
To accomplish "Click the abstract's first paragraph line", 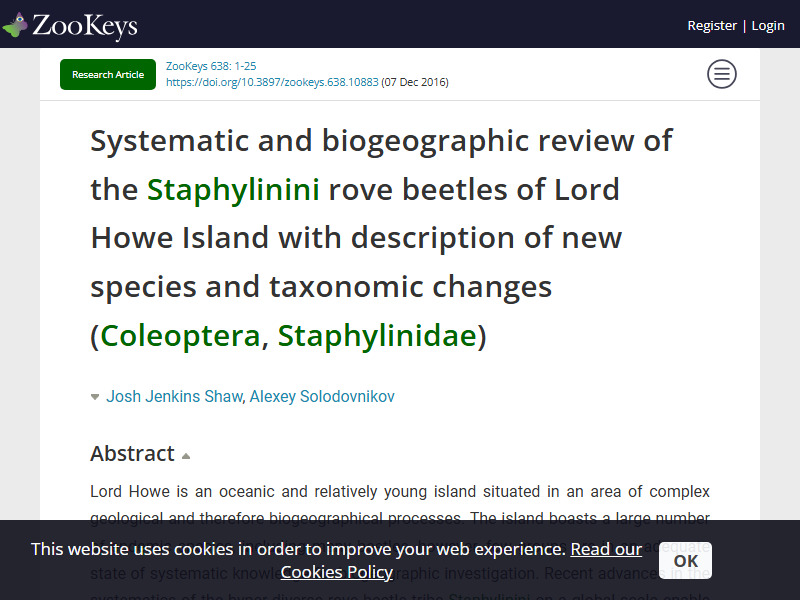I will point(400,491).
